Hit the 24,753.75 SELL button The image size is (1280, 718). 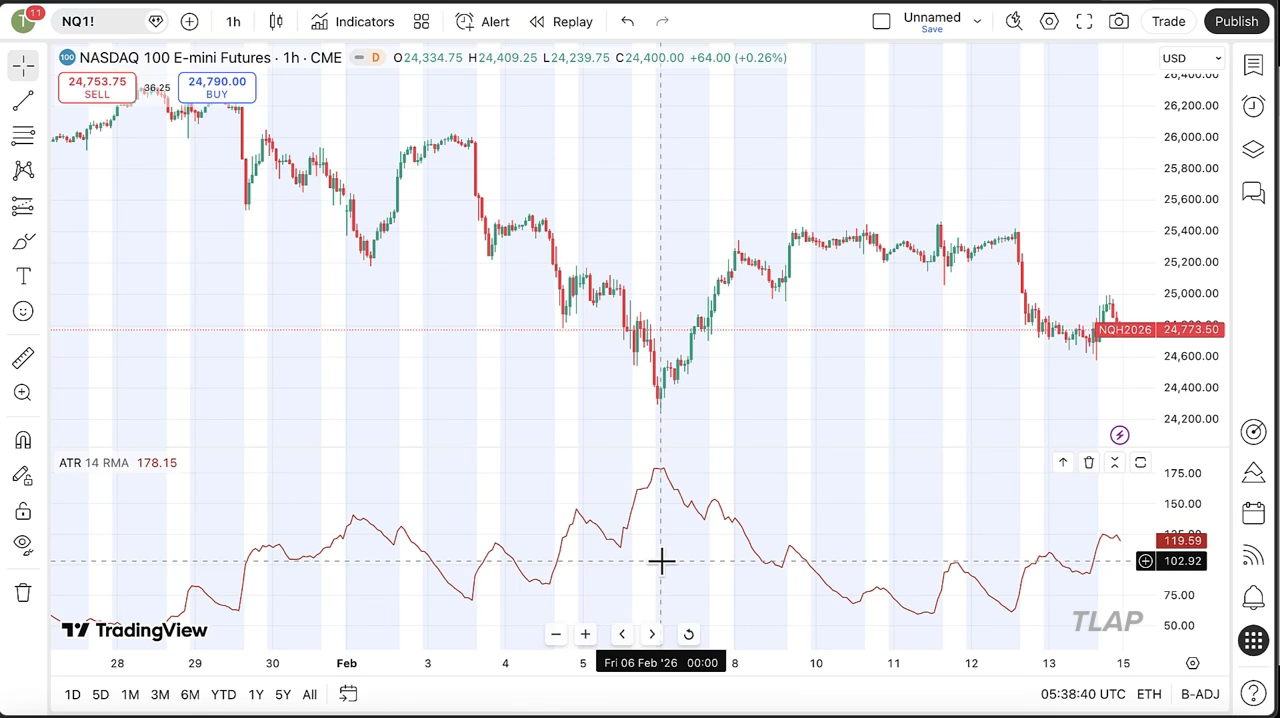[x=97, y=88]
